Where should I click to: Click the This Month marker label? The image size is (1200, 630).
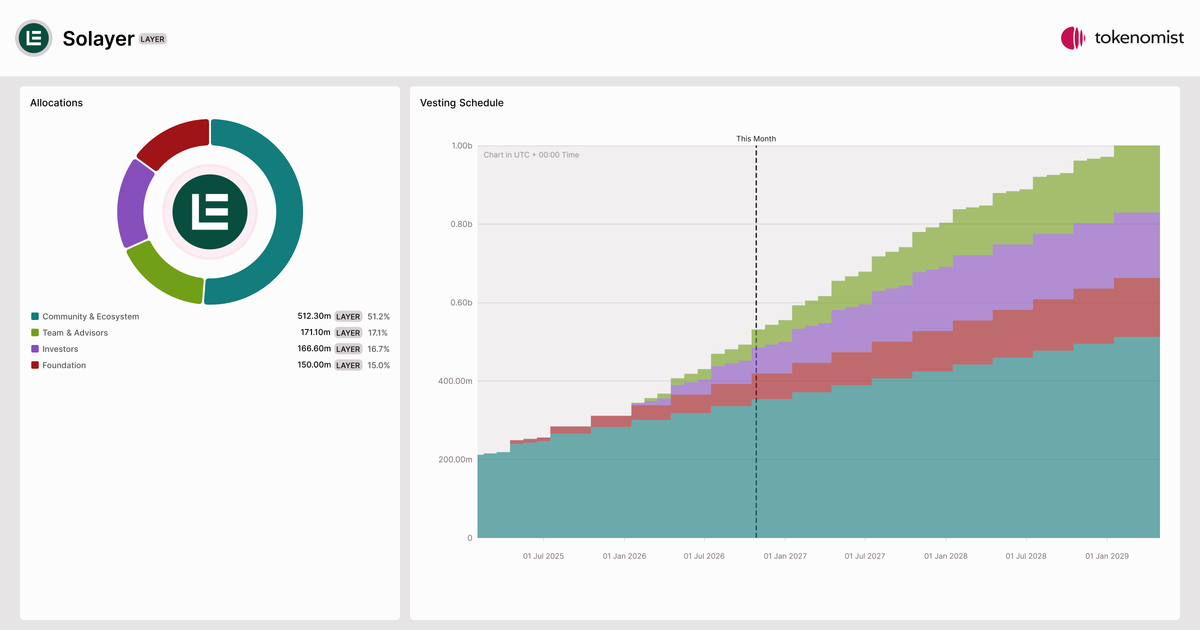pyautogui.click(x=756, y=139)
